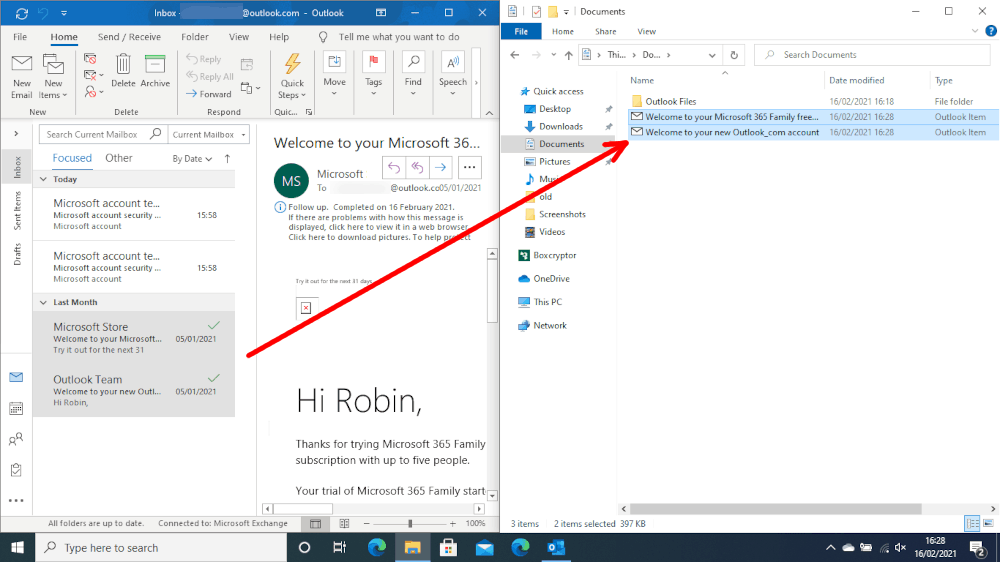Open the Outlook File tab
The width and height of the screenshot is (1000, 562).
pyautogui.click(x=20, y=37)
